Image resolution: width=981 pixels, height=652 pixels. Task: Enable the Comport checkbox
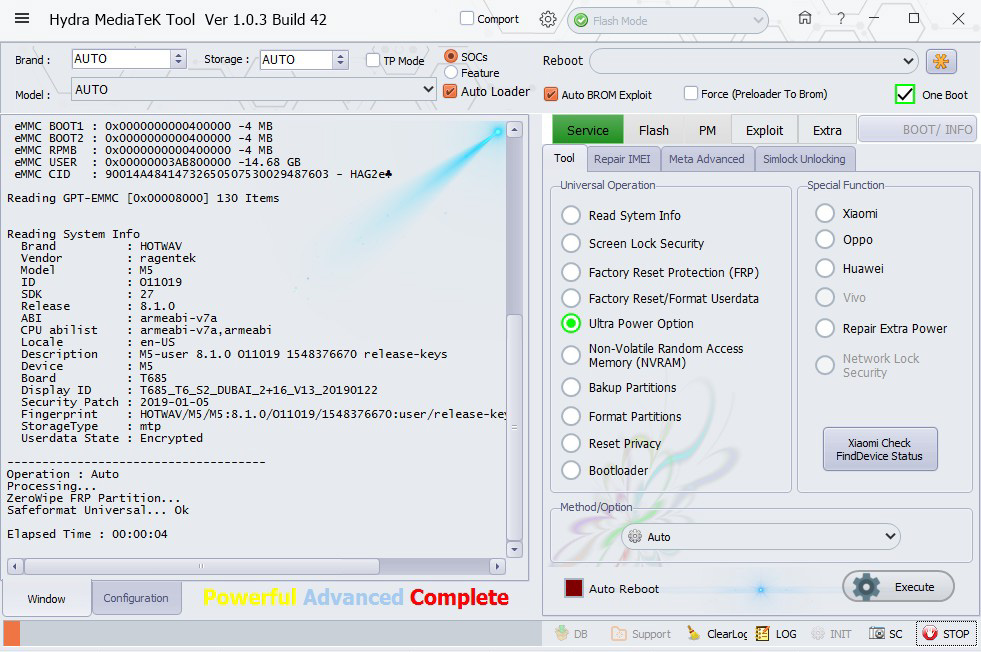coord(467,18)
